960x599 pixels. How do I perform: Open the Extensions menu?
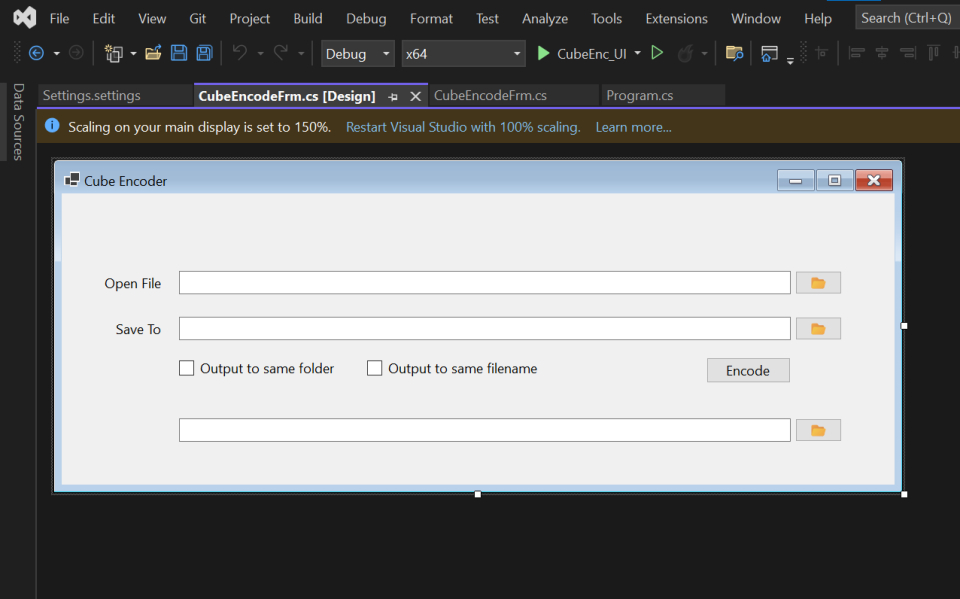(x=677, y=19)
